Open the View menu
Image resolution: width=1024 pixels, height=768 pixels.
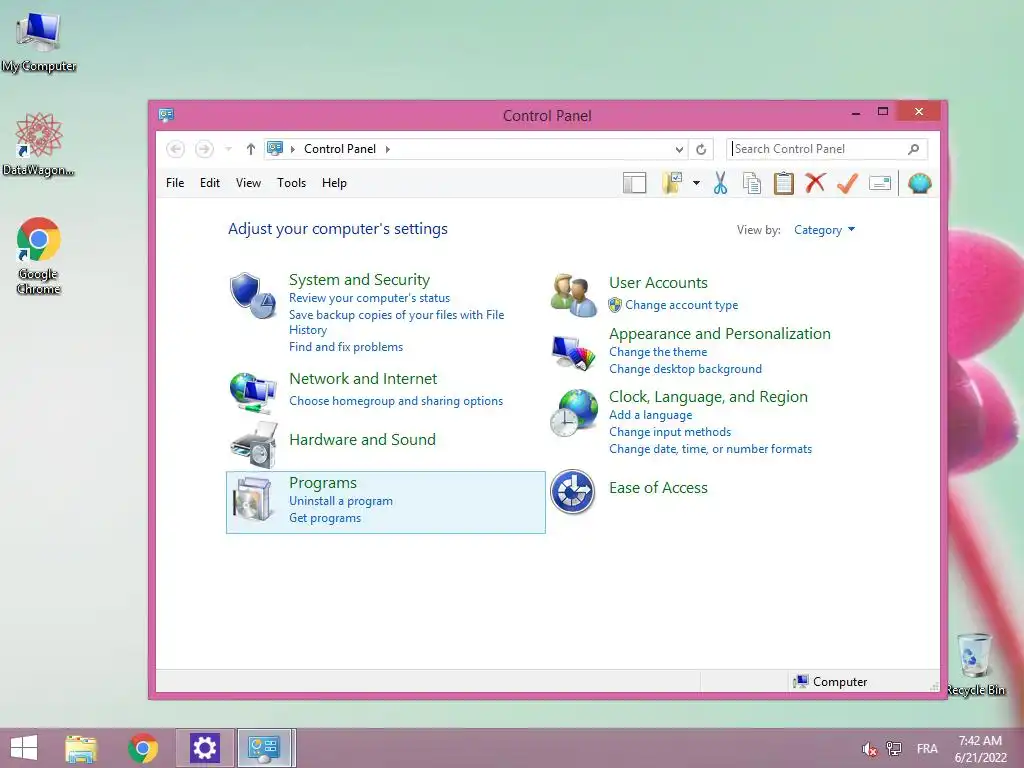(248, 183)
